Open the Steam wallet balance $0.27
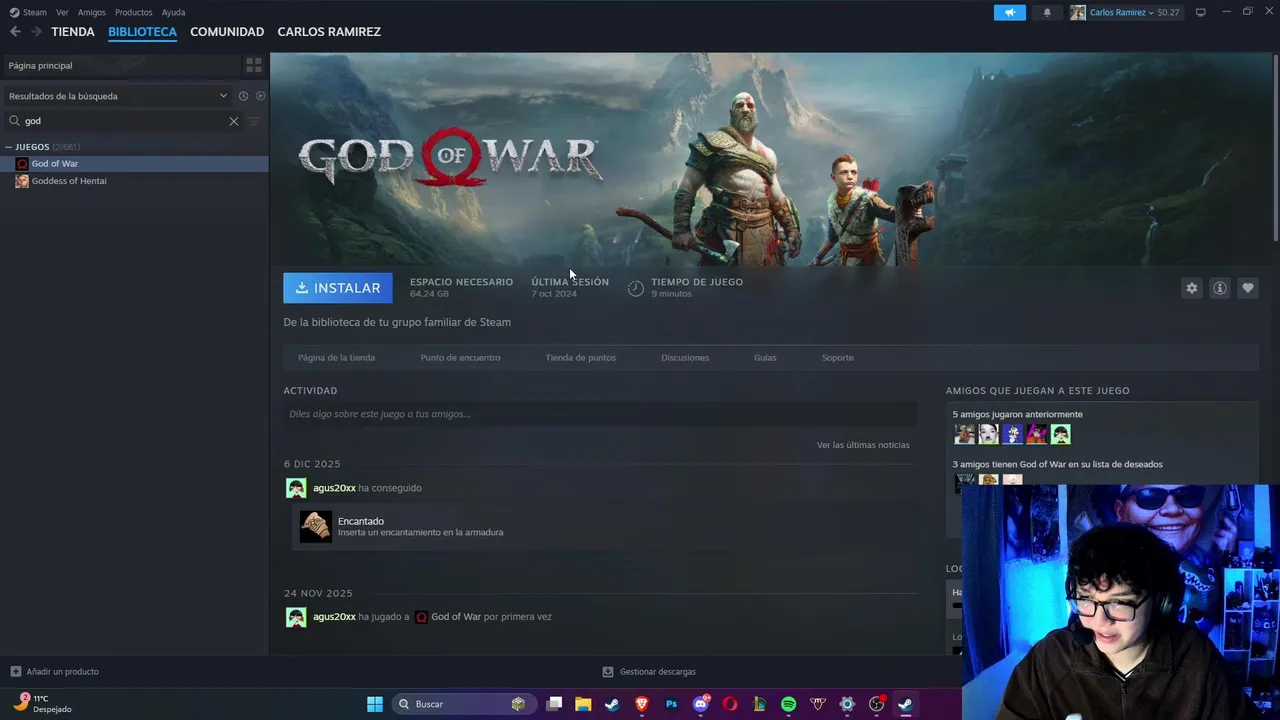1280x720 pixels. tap(1168, 13)
